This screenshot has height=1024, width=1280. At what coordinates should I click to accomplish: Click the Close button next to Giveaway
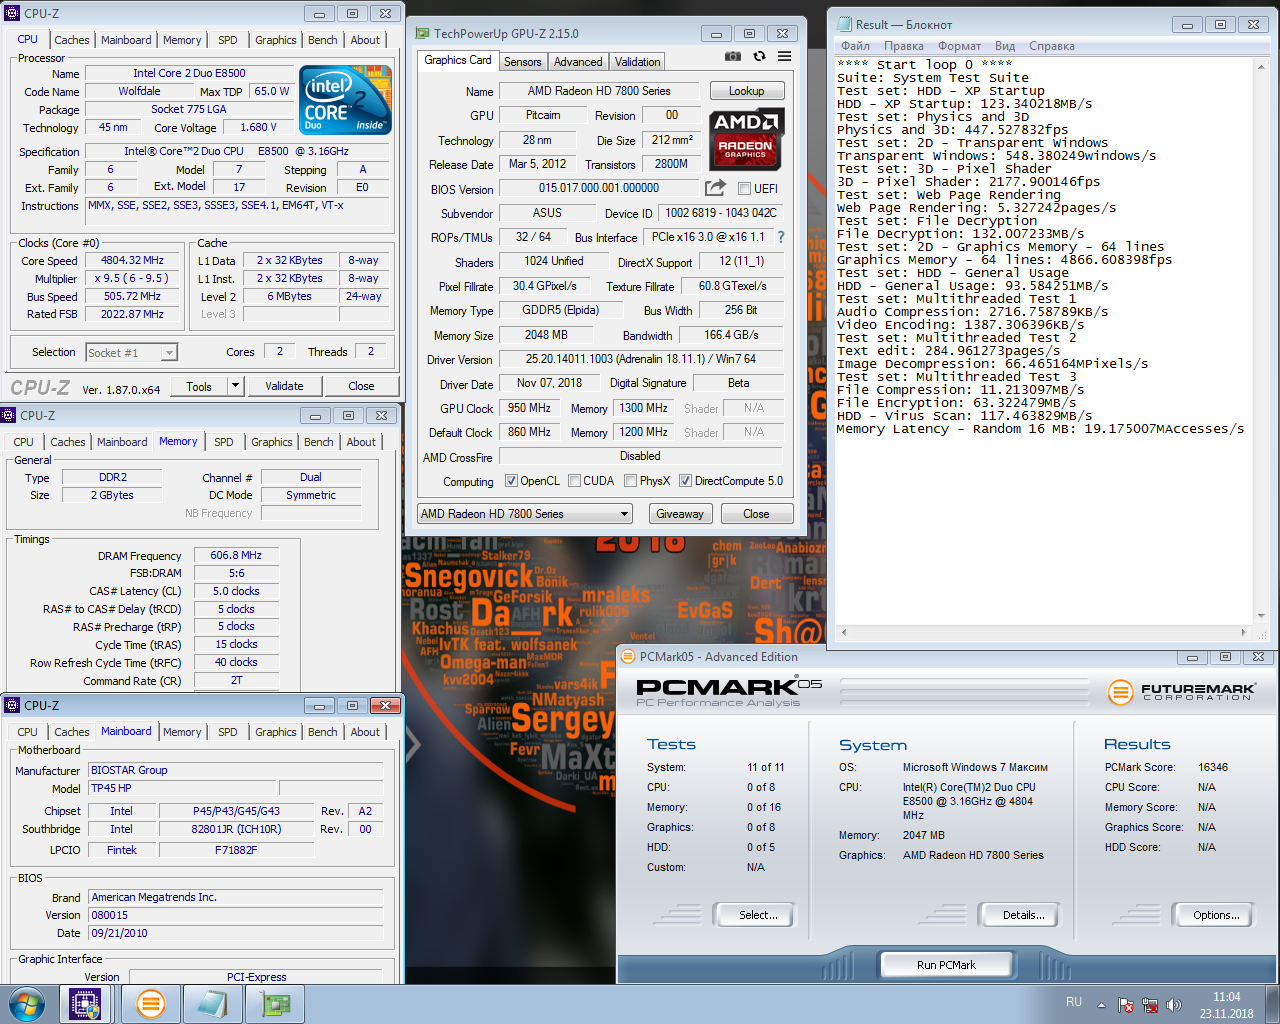point(756,514)
